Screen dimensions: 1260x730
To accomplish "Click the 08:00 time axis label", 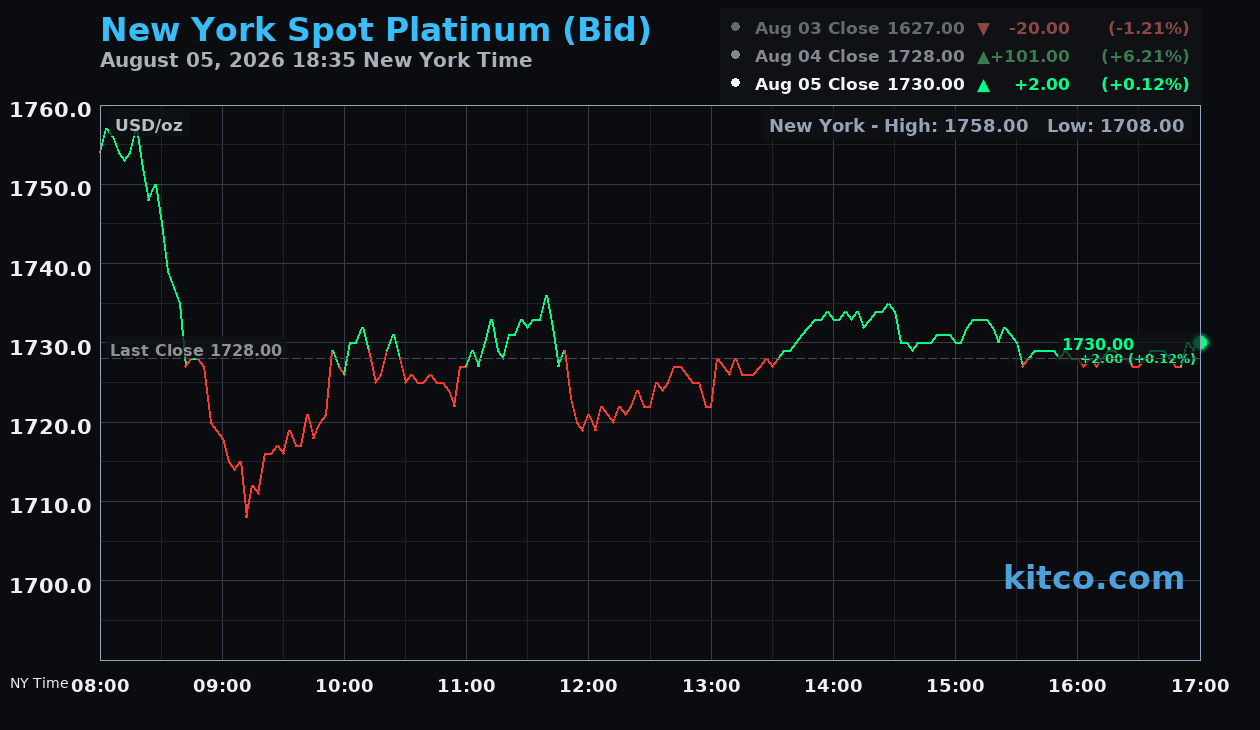I will [100, 686].
